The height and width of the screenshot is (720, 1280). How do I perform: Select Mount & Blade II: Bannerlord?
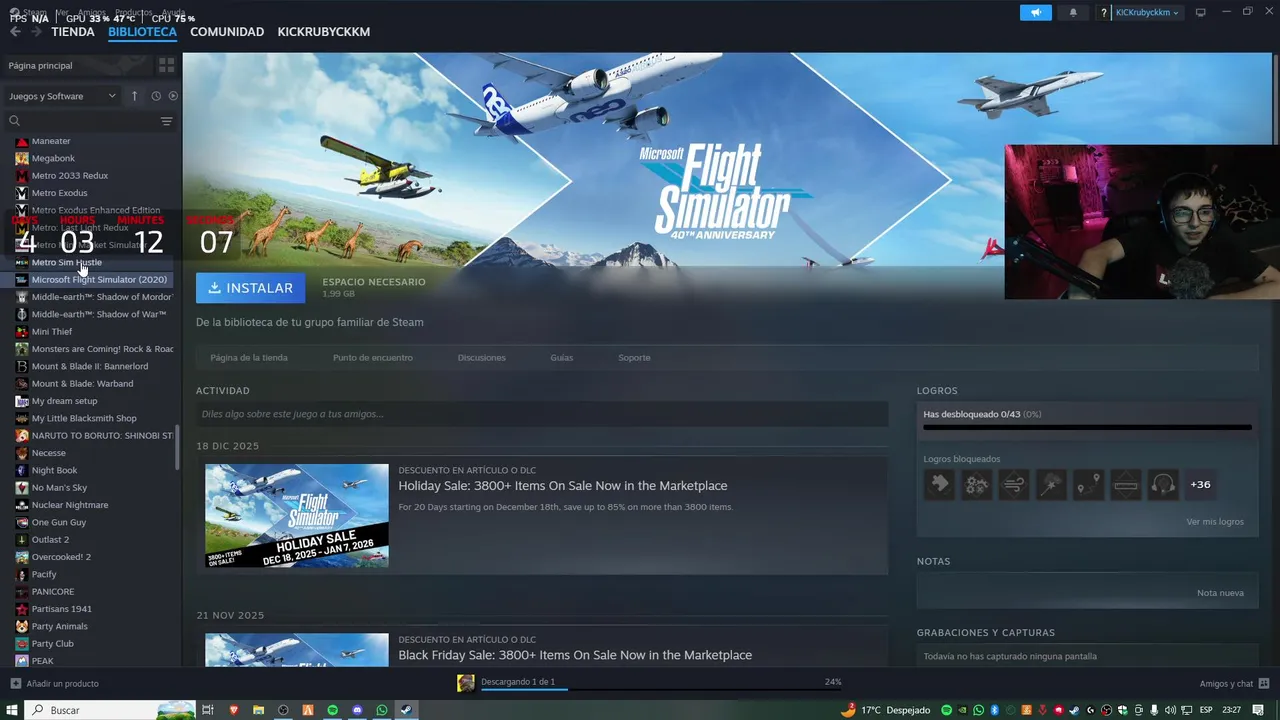[90, 366]
